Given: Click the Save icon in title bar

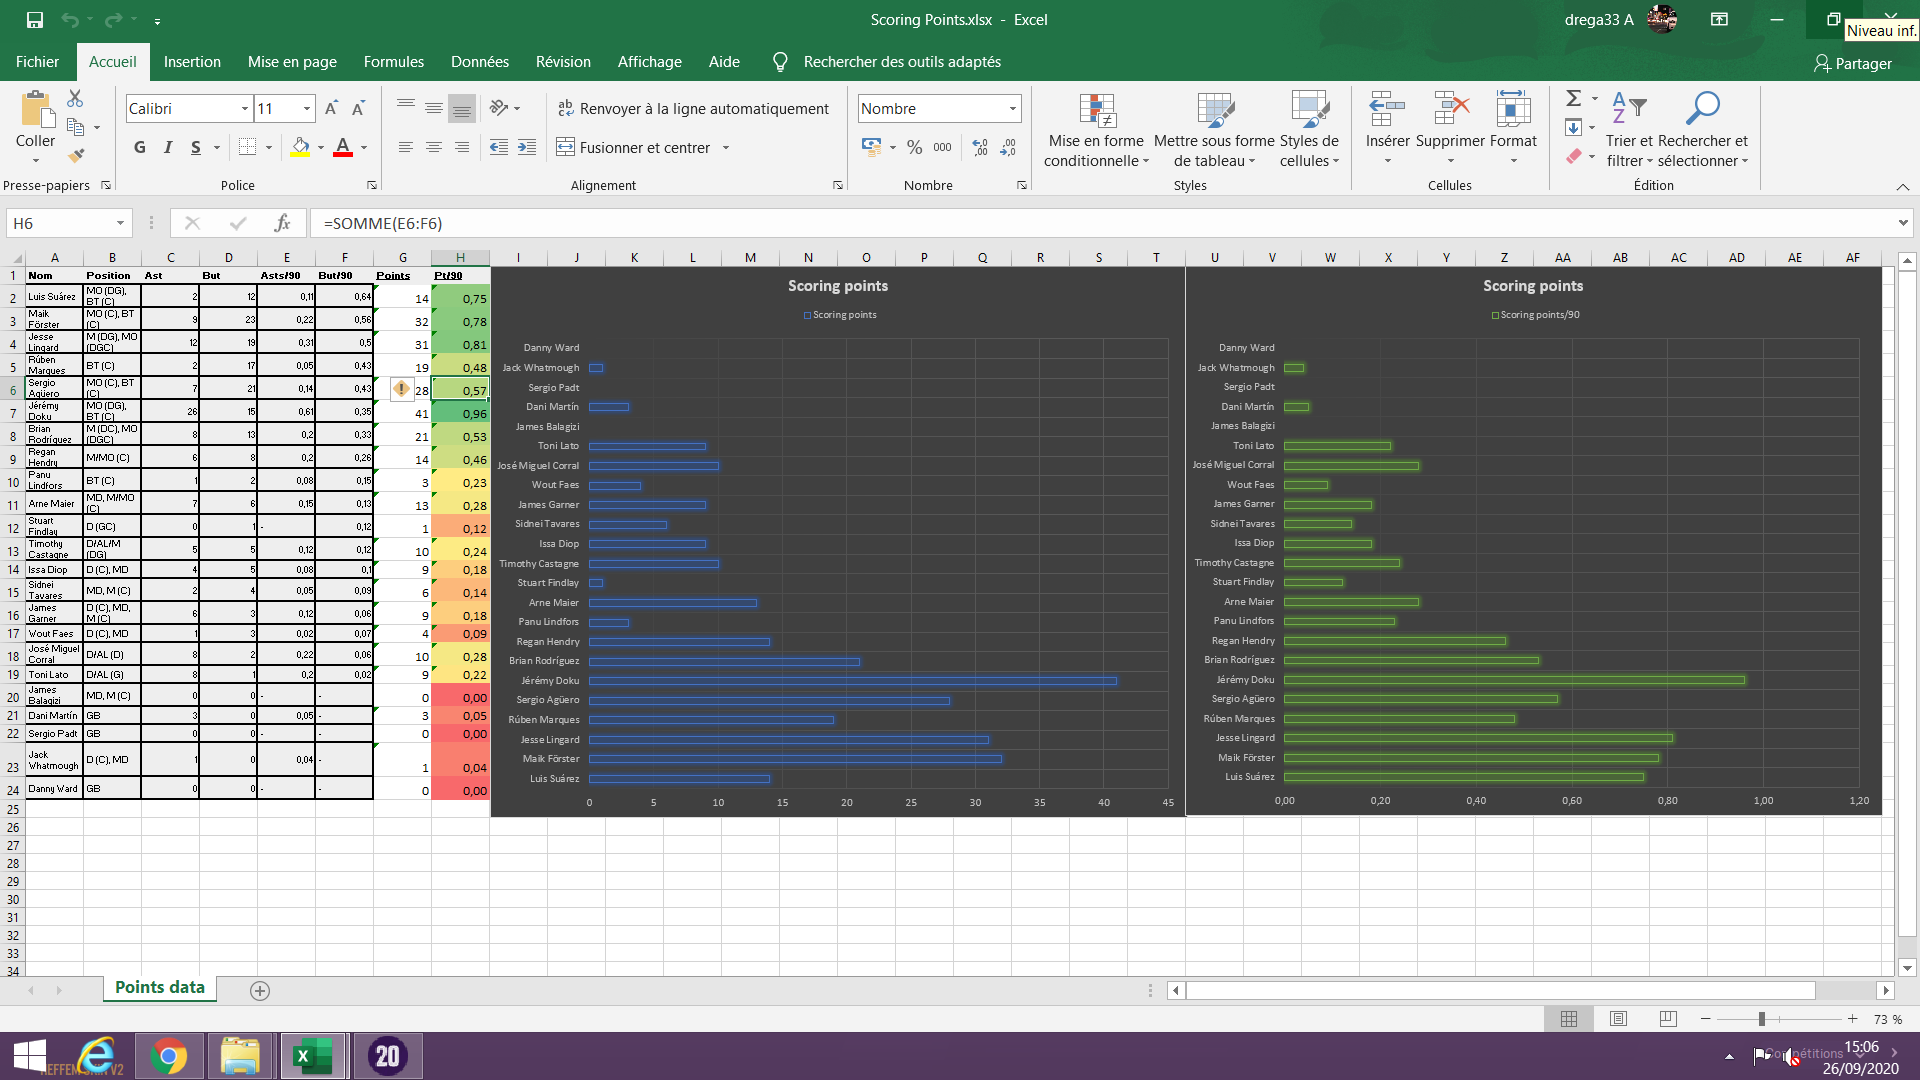Looking at the screenshot, I should (x=35, y=19).
